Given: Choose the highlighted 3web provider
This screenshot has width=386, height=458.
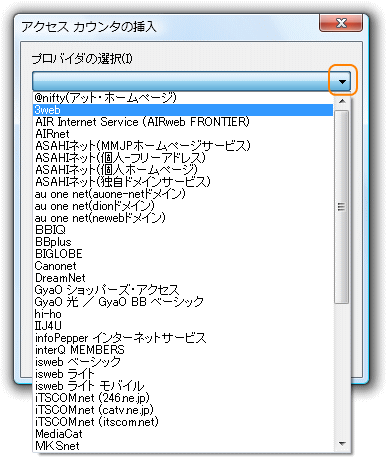Looking at the screenshot, I should pos(183,110).
